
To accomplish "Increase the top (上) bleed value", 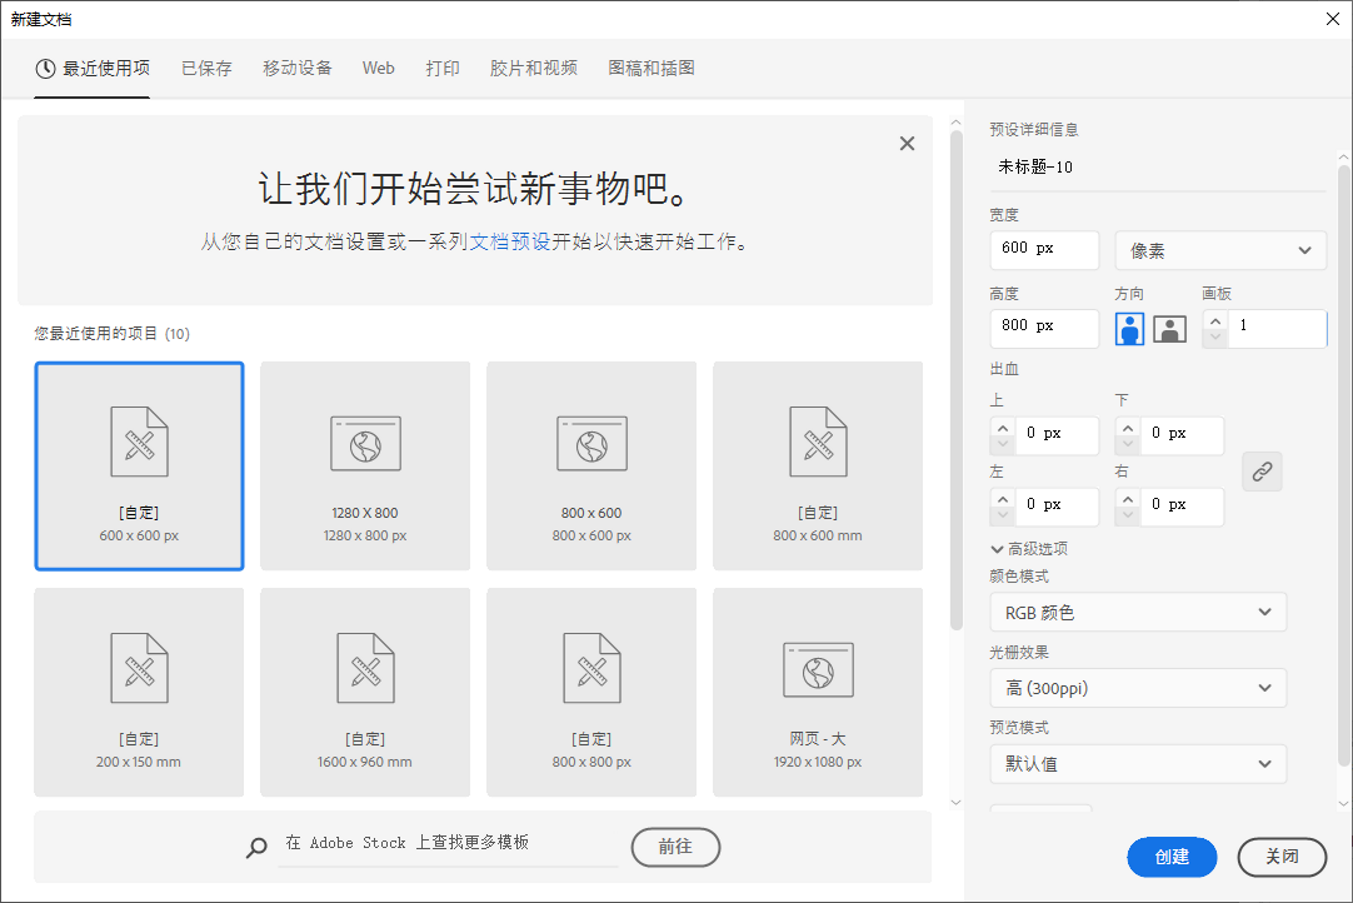I will click(x=1003, y=428).
